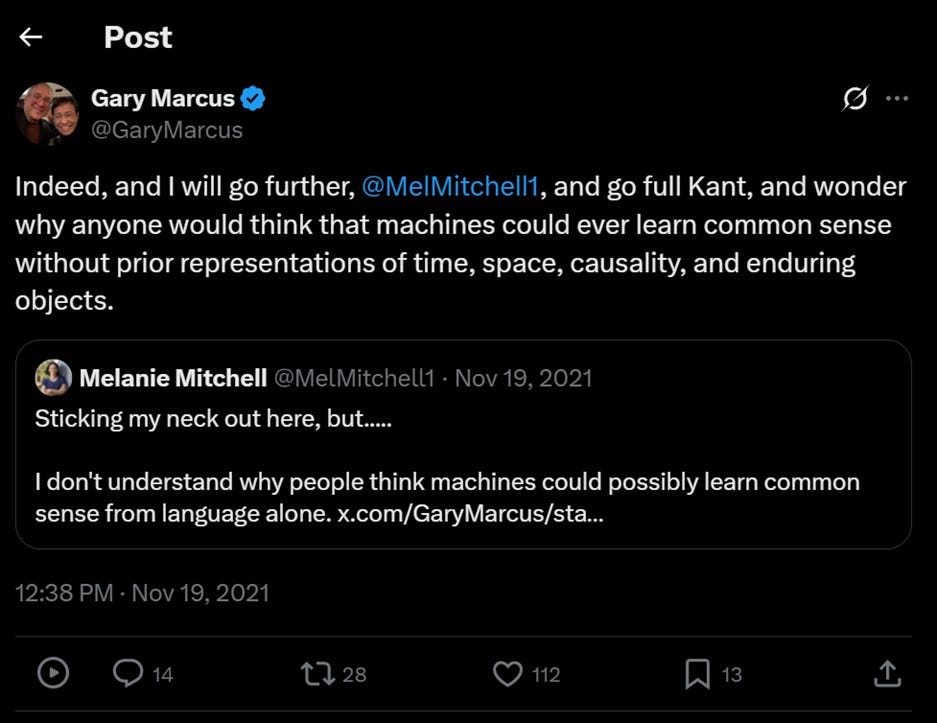Click the Post header label
Viewport: 937px width, 723px height.
point(137,37)
